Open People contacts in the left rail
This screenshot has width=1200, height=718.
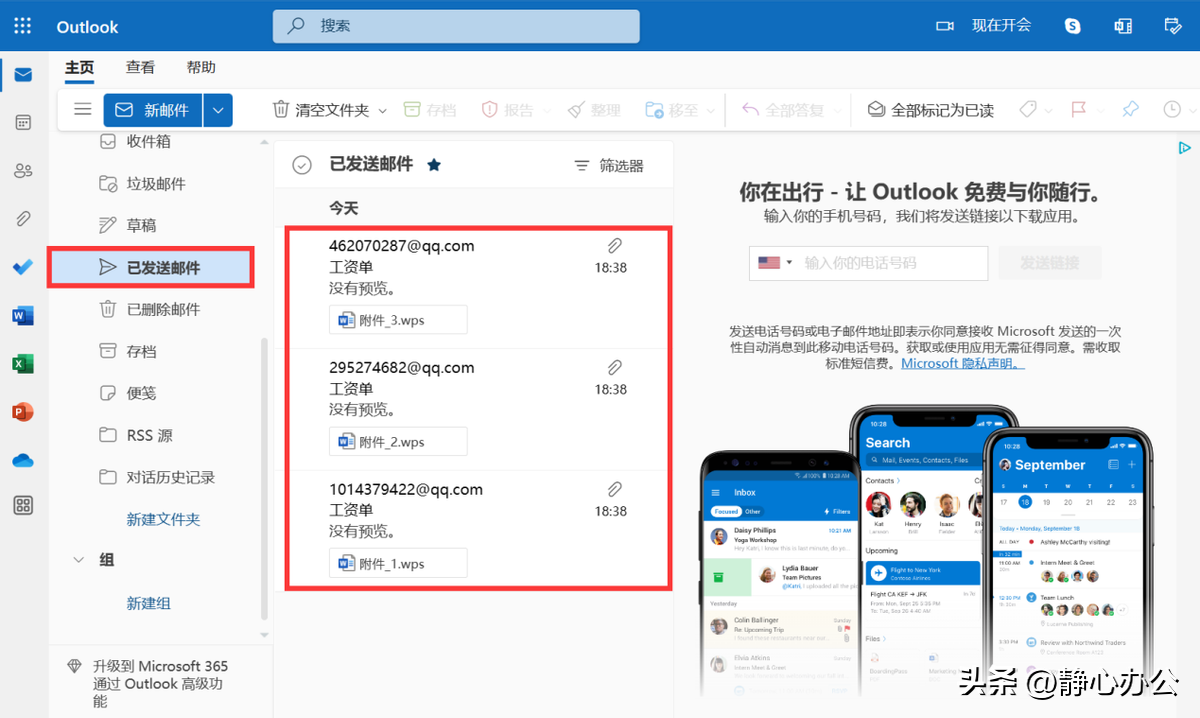23,171
